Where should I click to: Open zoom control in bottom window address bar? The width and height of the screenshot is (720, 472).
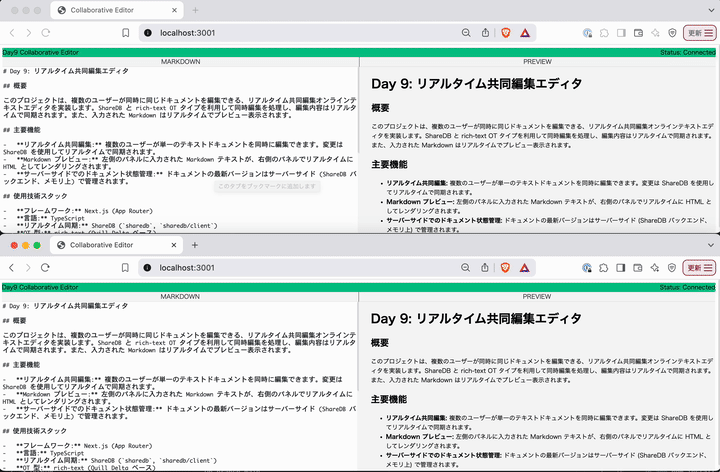(x=466, y=268)
